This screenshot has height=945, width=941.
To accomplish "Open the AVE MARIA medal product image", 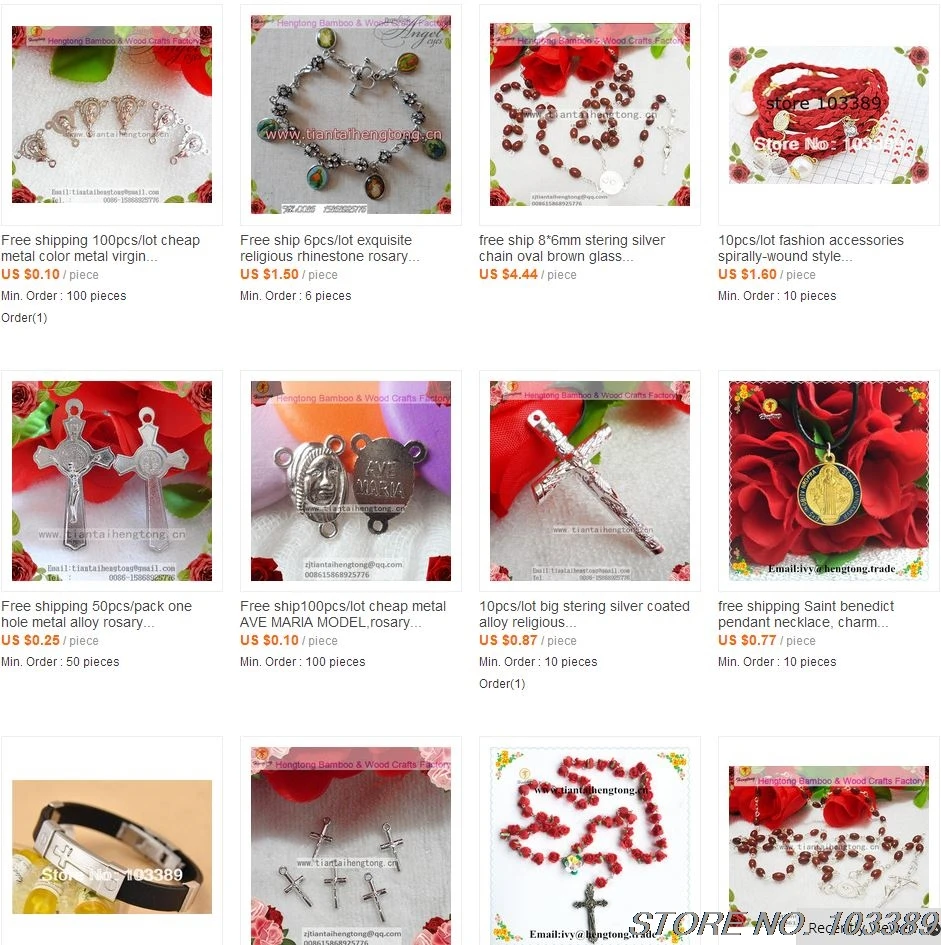I will (351, 481).
